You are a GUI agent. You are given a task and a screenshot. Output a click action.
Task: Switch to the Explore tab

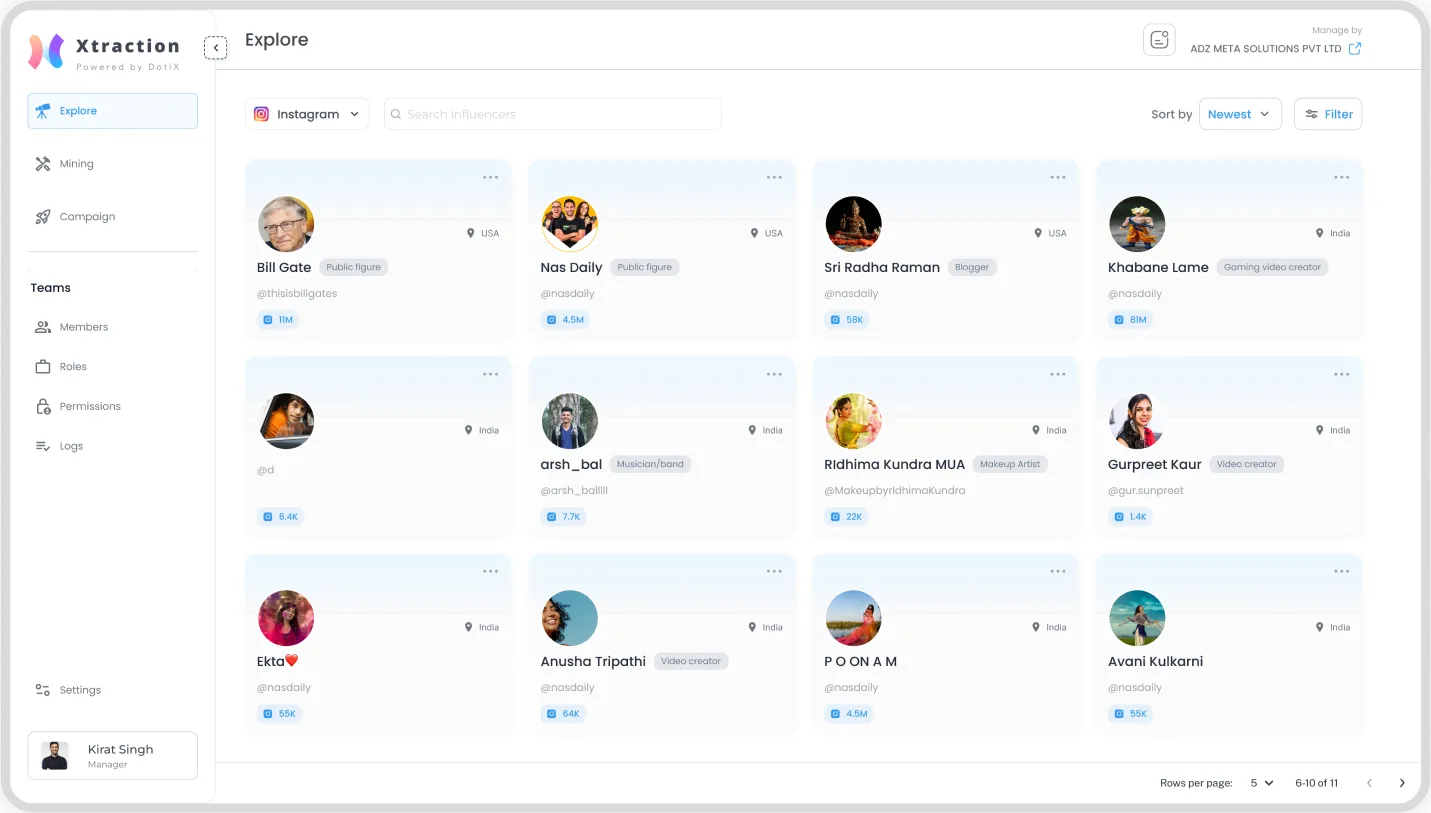click(79, 112)
